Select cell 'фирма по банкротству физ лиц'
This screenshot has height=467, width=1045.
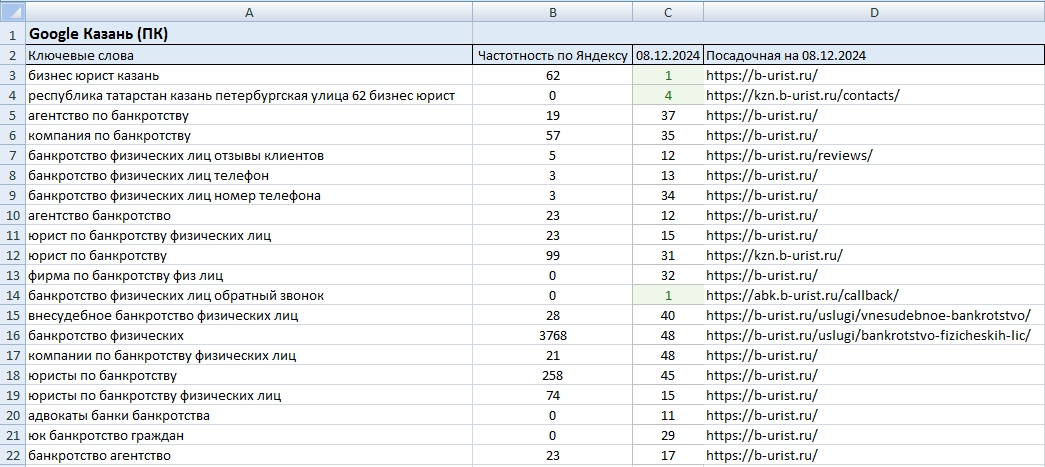(249, 275)
